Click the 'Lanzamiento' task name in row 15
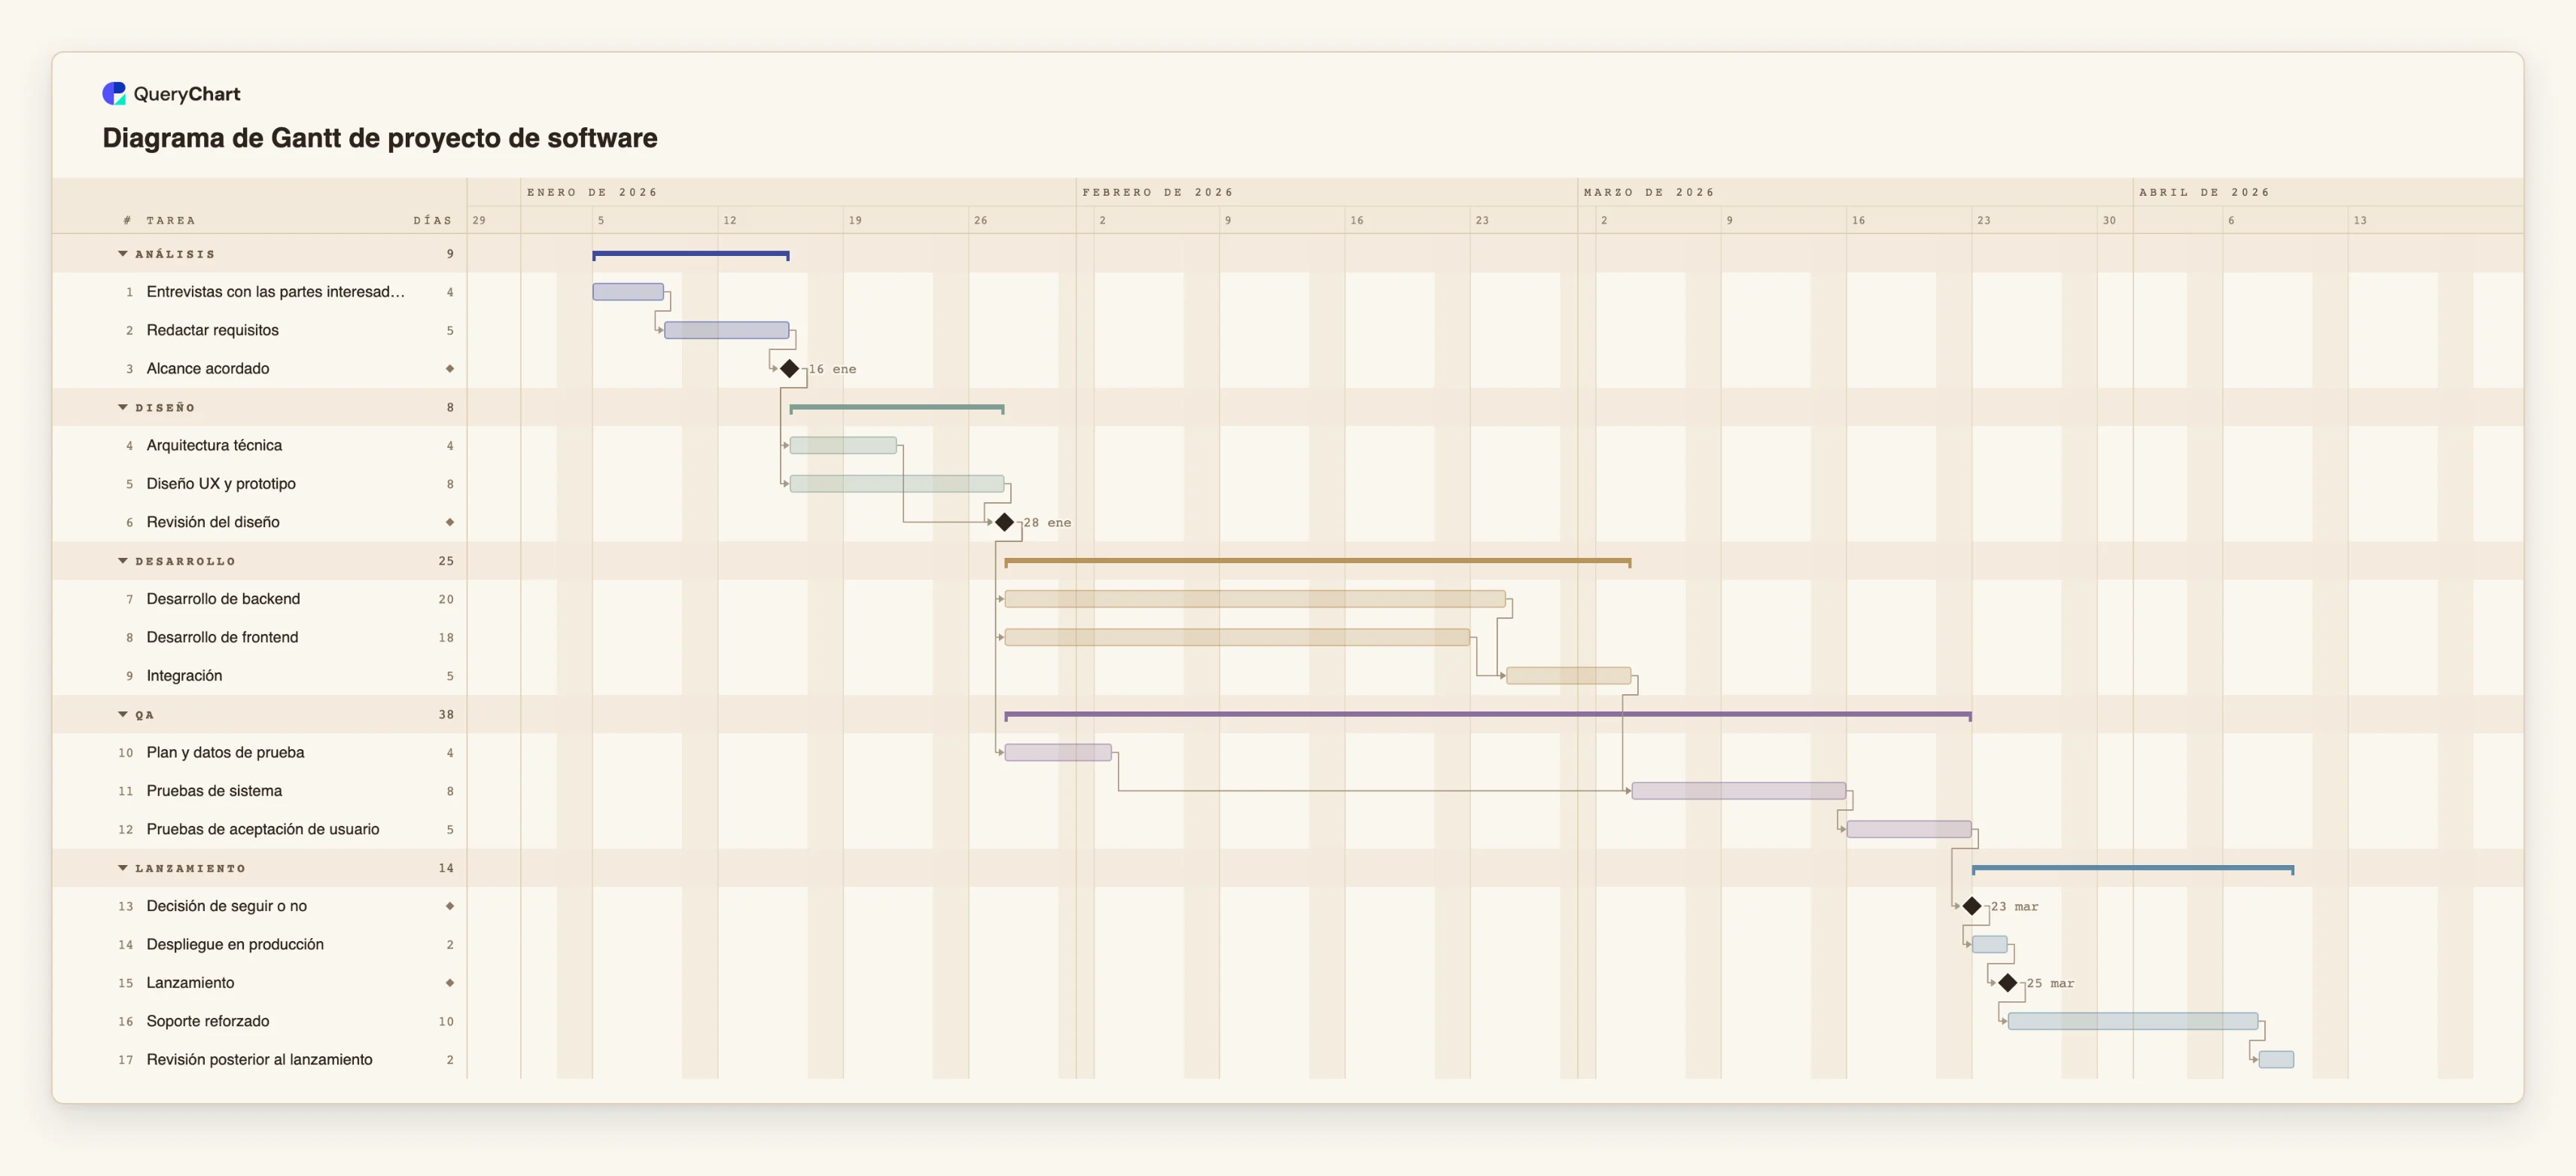Image resolution: width=2576 pixels, height=1176 pixels. pyautogui.click(x=190, y=983)
